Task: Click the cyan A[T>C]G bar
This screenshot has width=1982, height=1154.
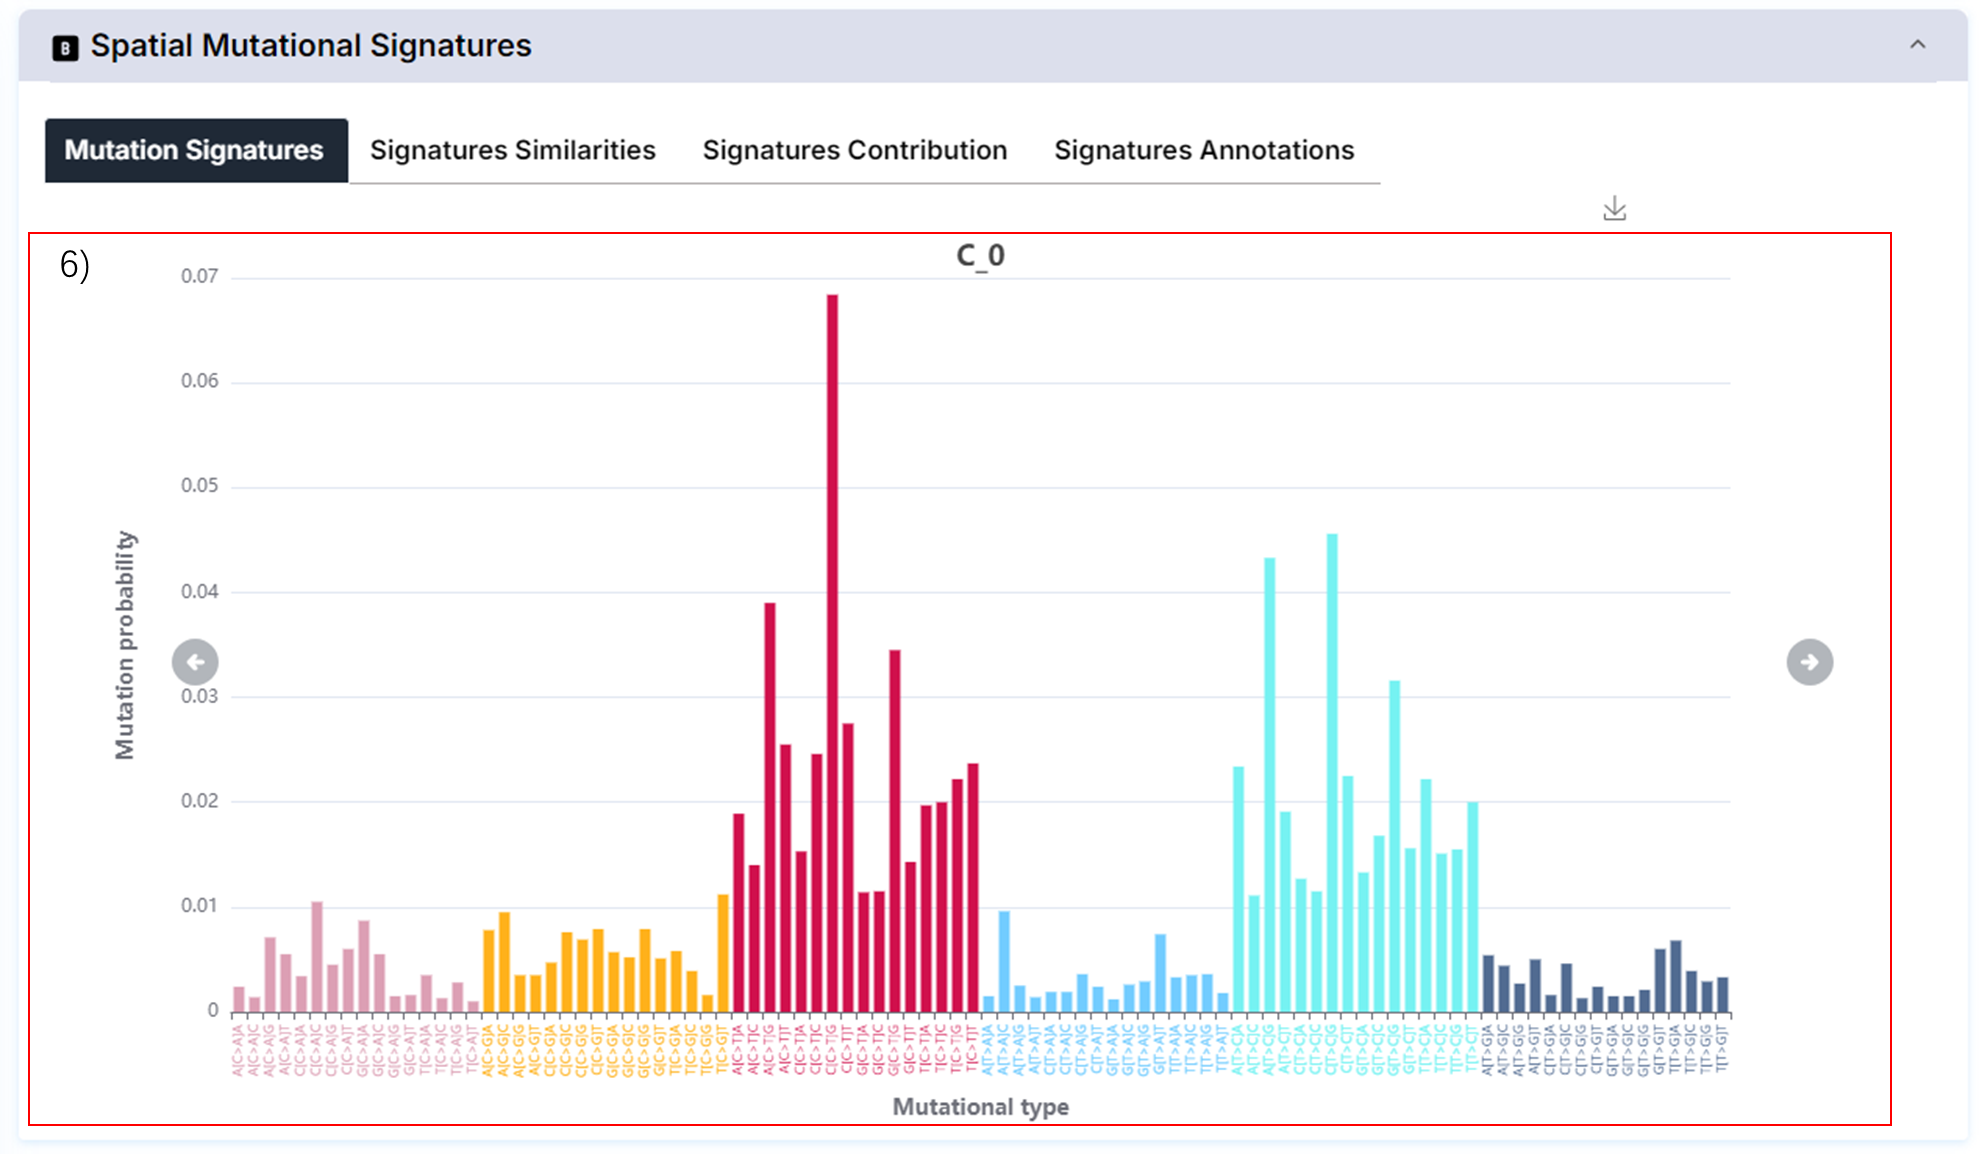Action: tap(1270, 785)
